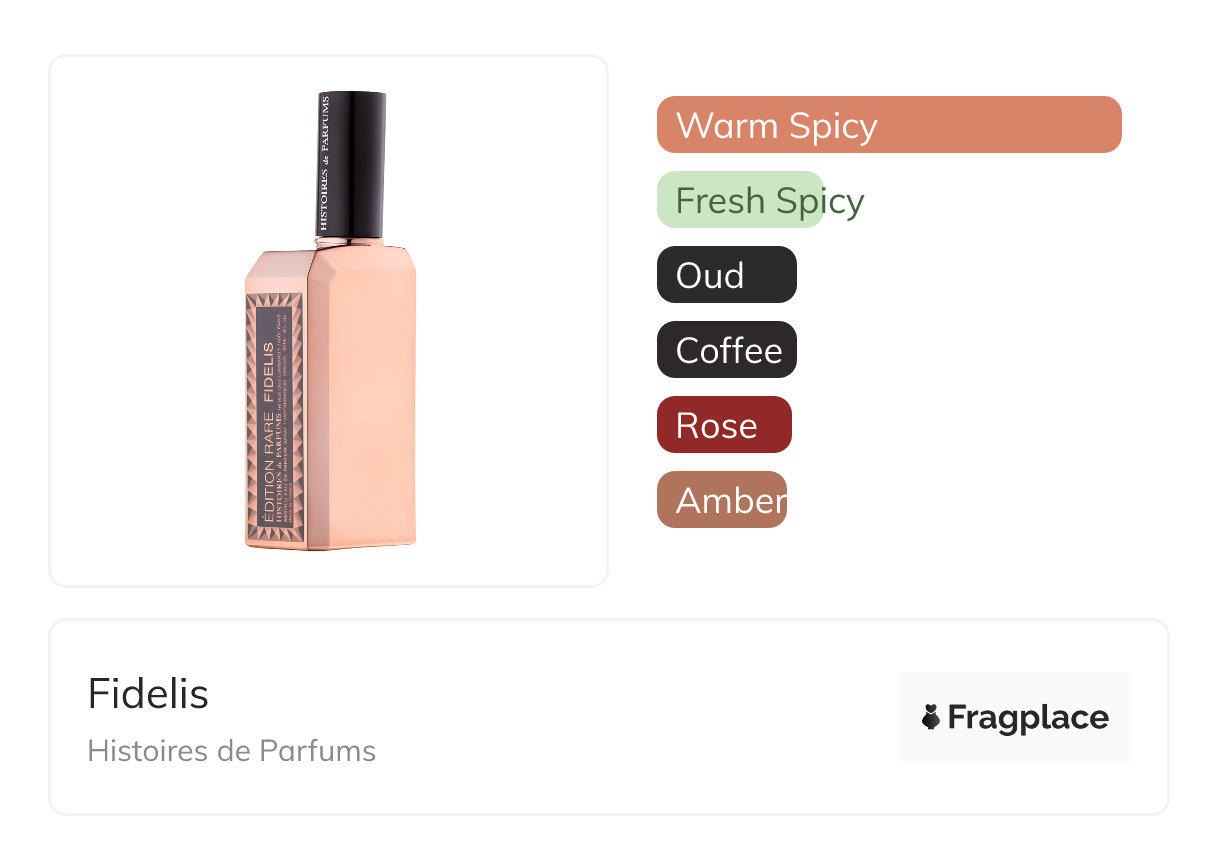Click the Fidelis perfume title
This screenshot has height=864, width=1218.
148,693
